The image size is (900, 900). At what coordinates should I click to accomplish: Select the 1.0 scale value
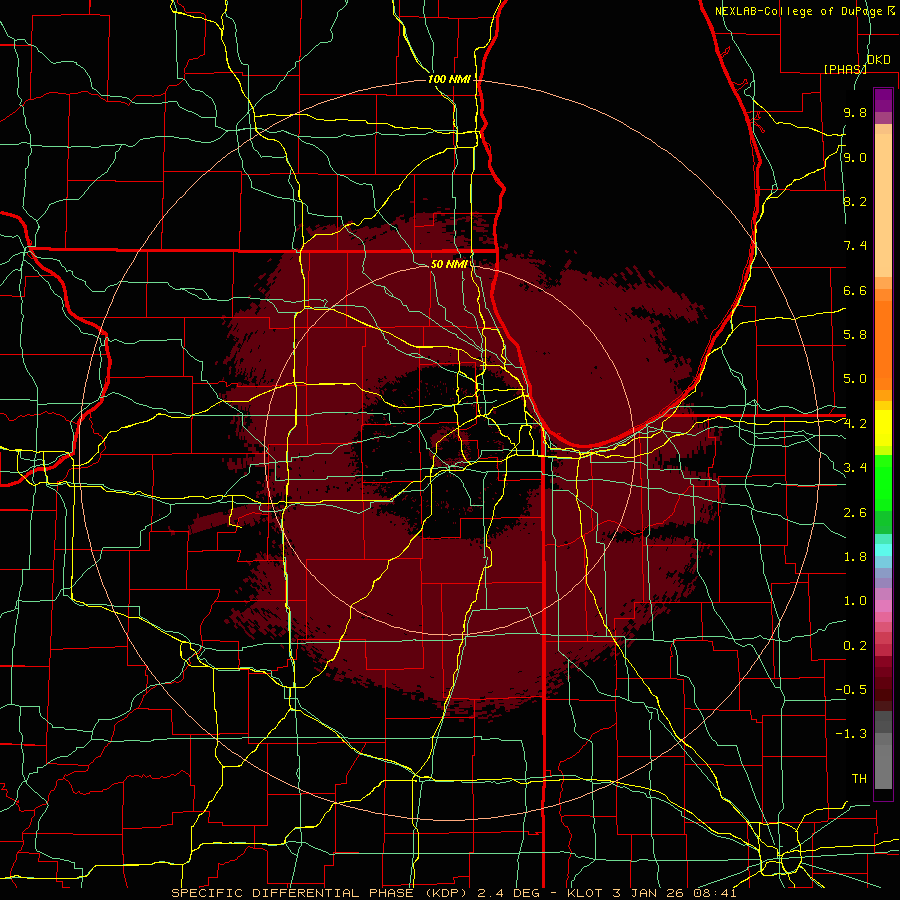[855, 601]
